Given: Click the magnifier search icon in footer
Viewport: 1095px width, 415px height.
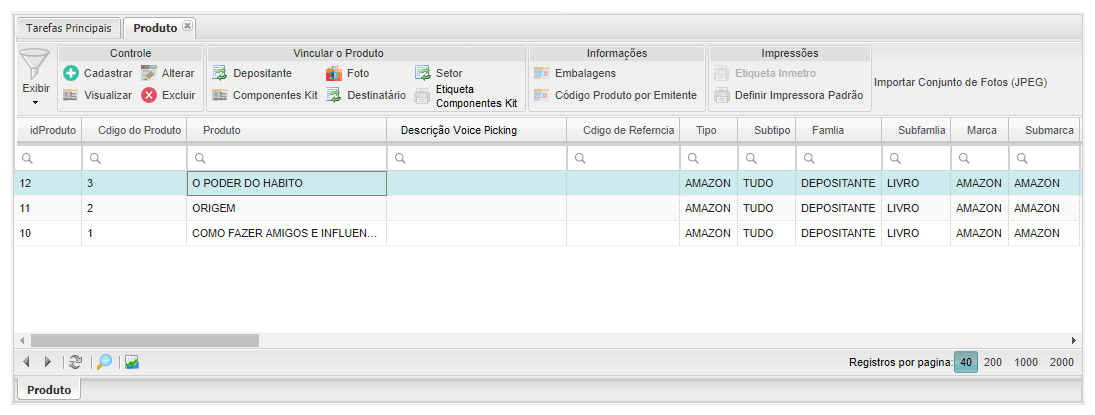Looking at the screenshot, I should coord(104,362).
